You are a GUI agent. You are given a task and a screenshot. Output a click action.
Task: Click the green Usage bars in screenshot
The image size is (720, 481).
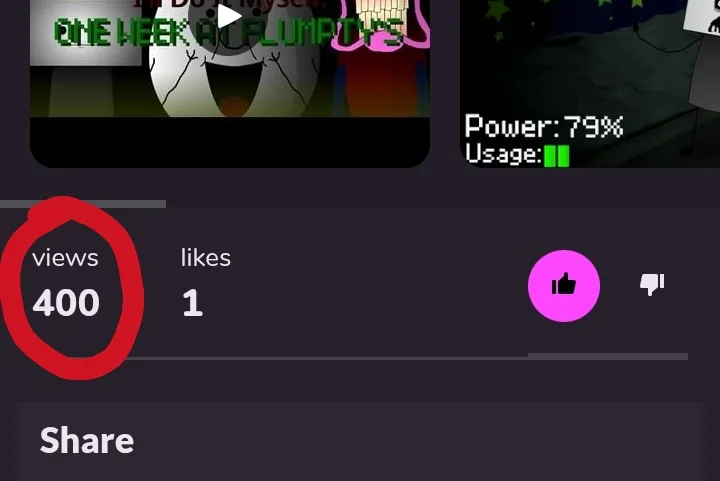tap(557, 156)
